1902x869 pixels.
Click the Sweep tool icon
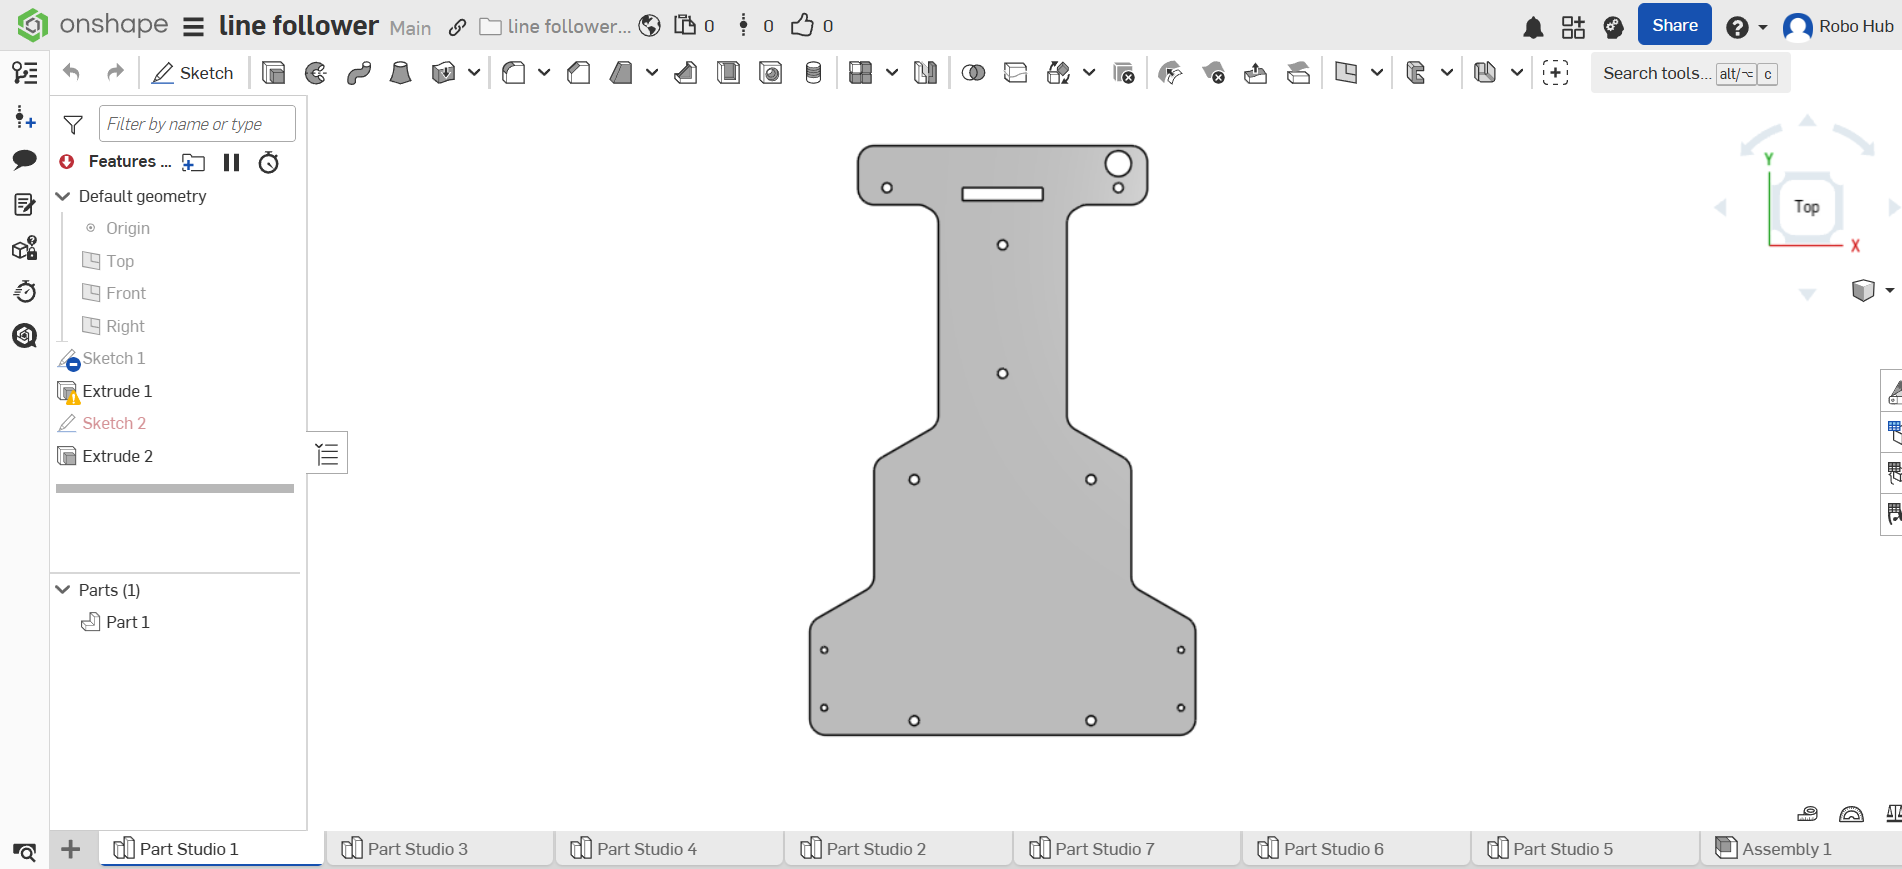(358, 73)
